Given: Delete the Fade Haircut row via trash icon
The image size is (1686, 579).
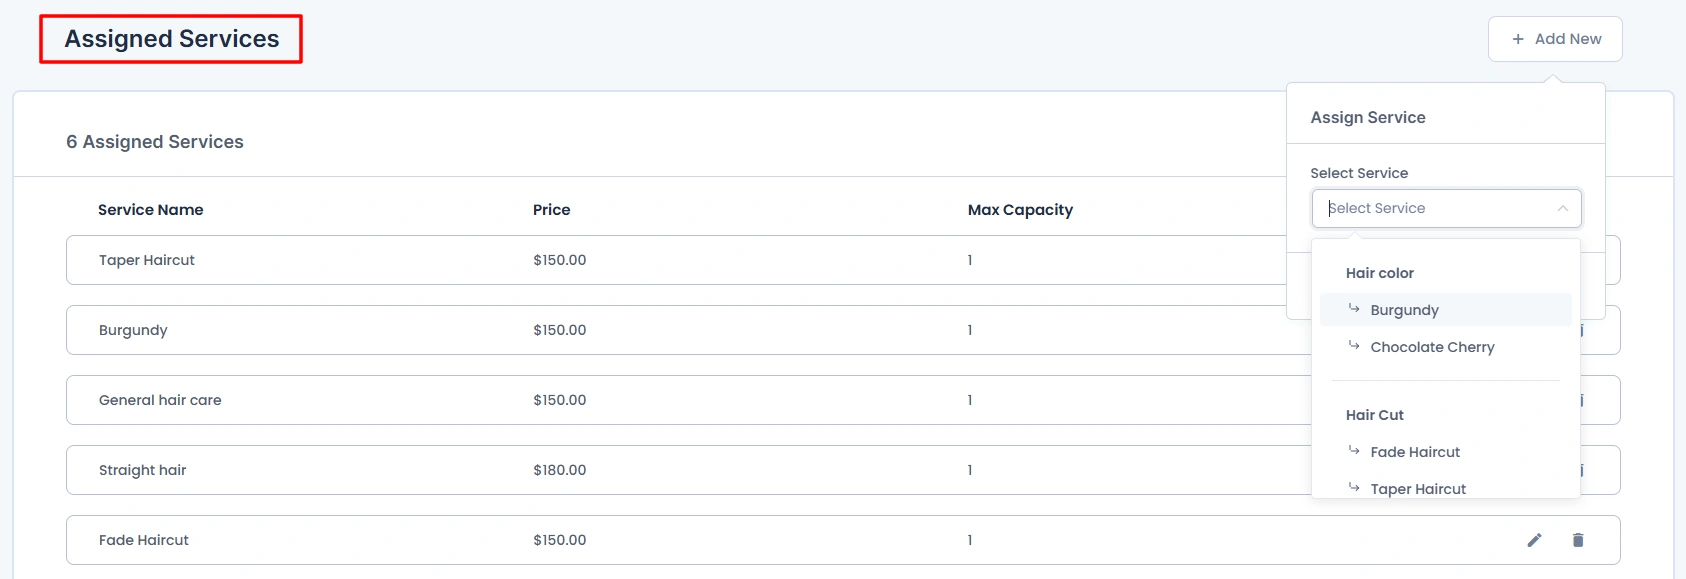Looking at the screenshot, I should pyautogui.click(x=1578, y=540).
